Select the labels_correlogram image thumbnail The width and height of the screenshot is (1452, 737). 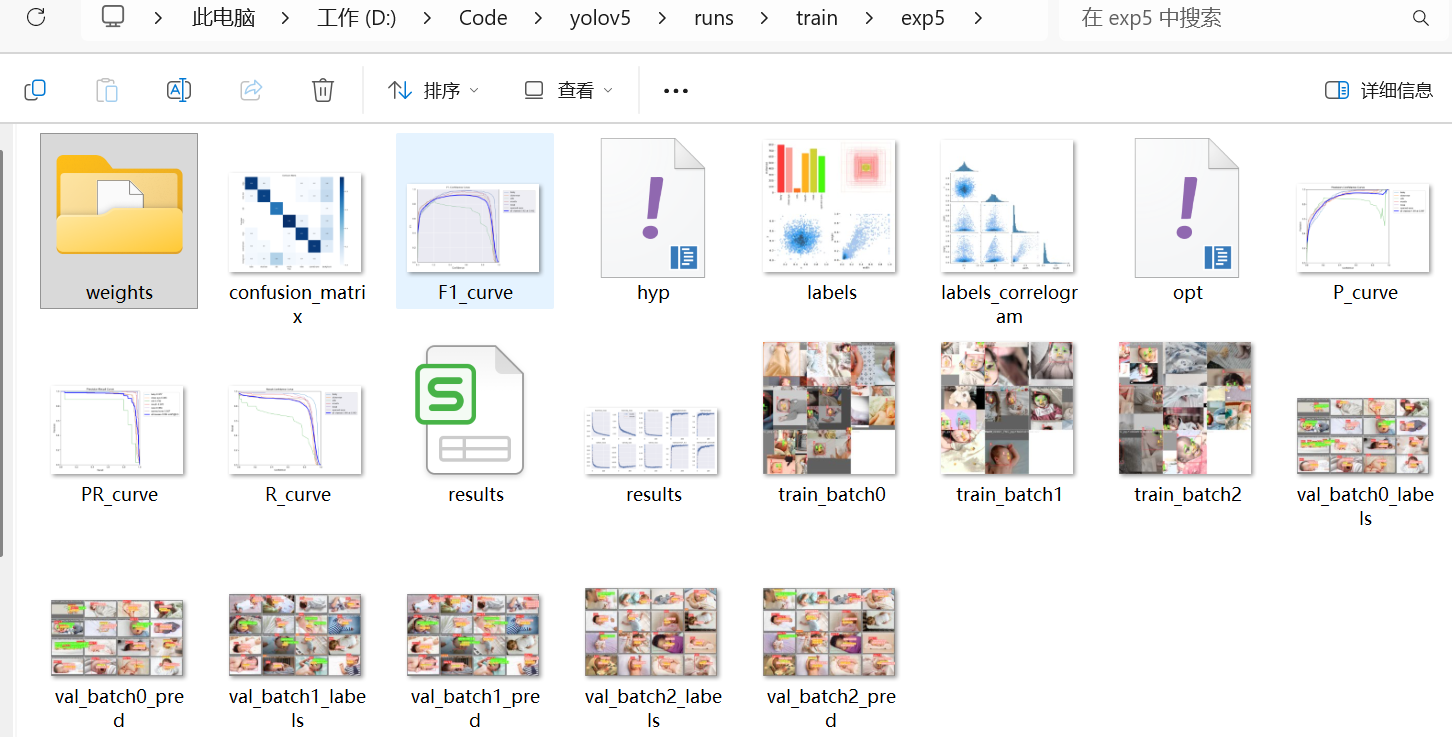coord(1008,206)
